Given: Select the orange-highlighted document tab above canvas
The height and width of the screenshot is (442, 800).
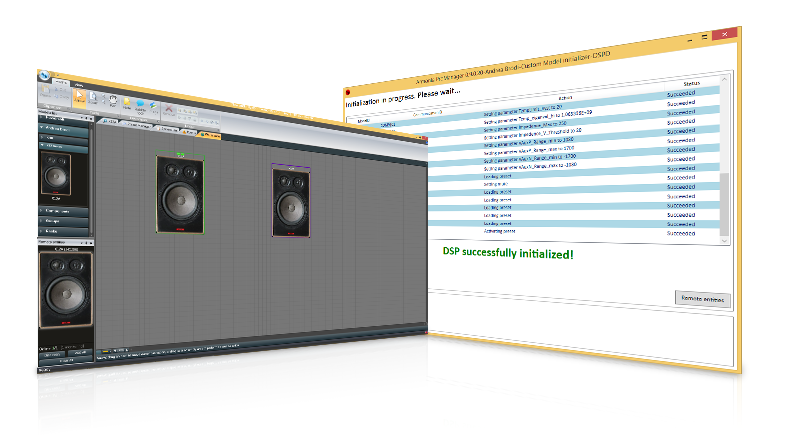Looking at the screenshot, I should (208, 133).
